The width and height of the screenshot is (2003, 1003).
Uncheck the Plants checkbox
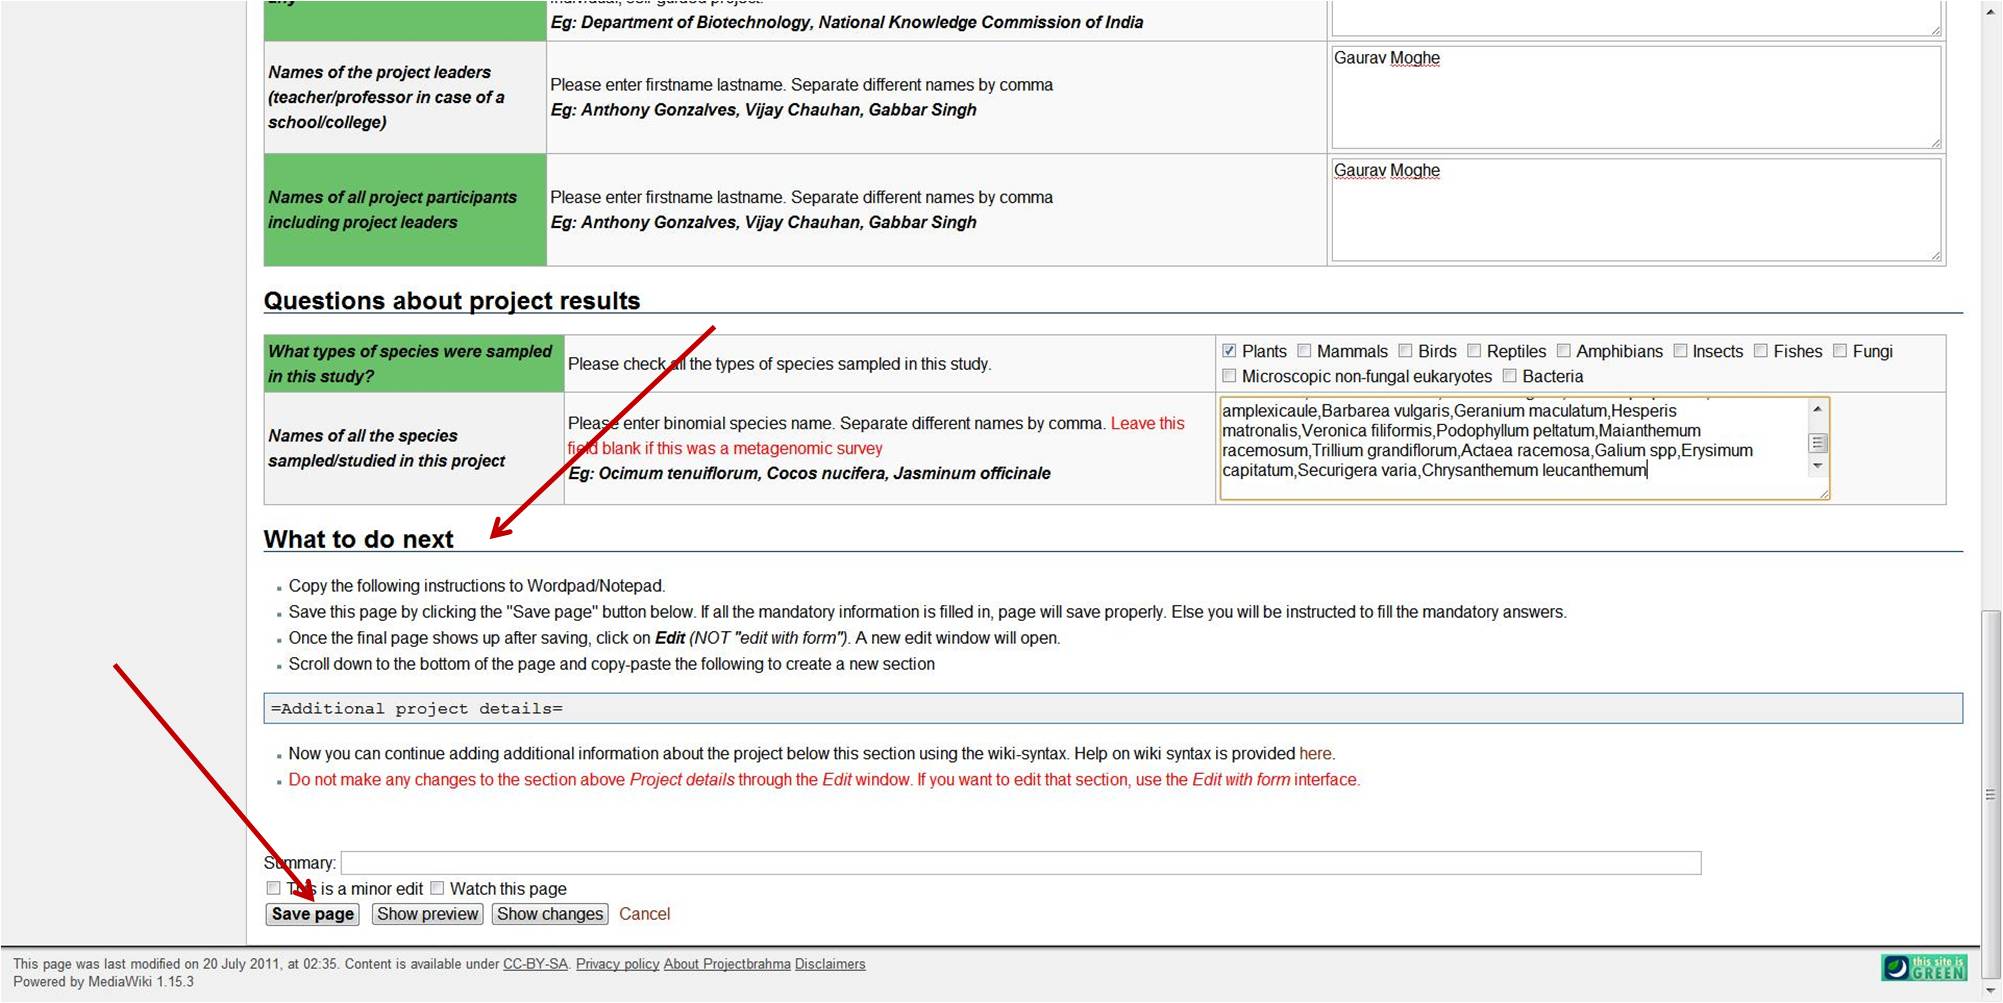[x=1229, y=351]
